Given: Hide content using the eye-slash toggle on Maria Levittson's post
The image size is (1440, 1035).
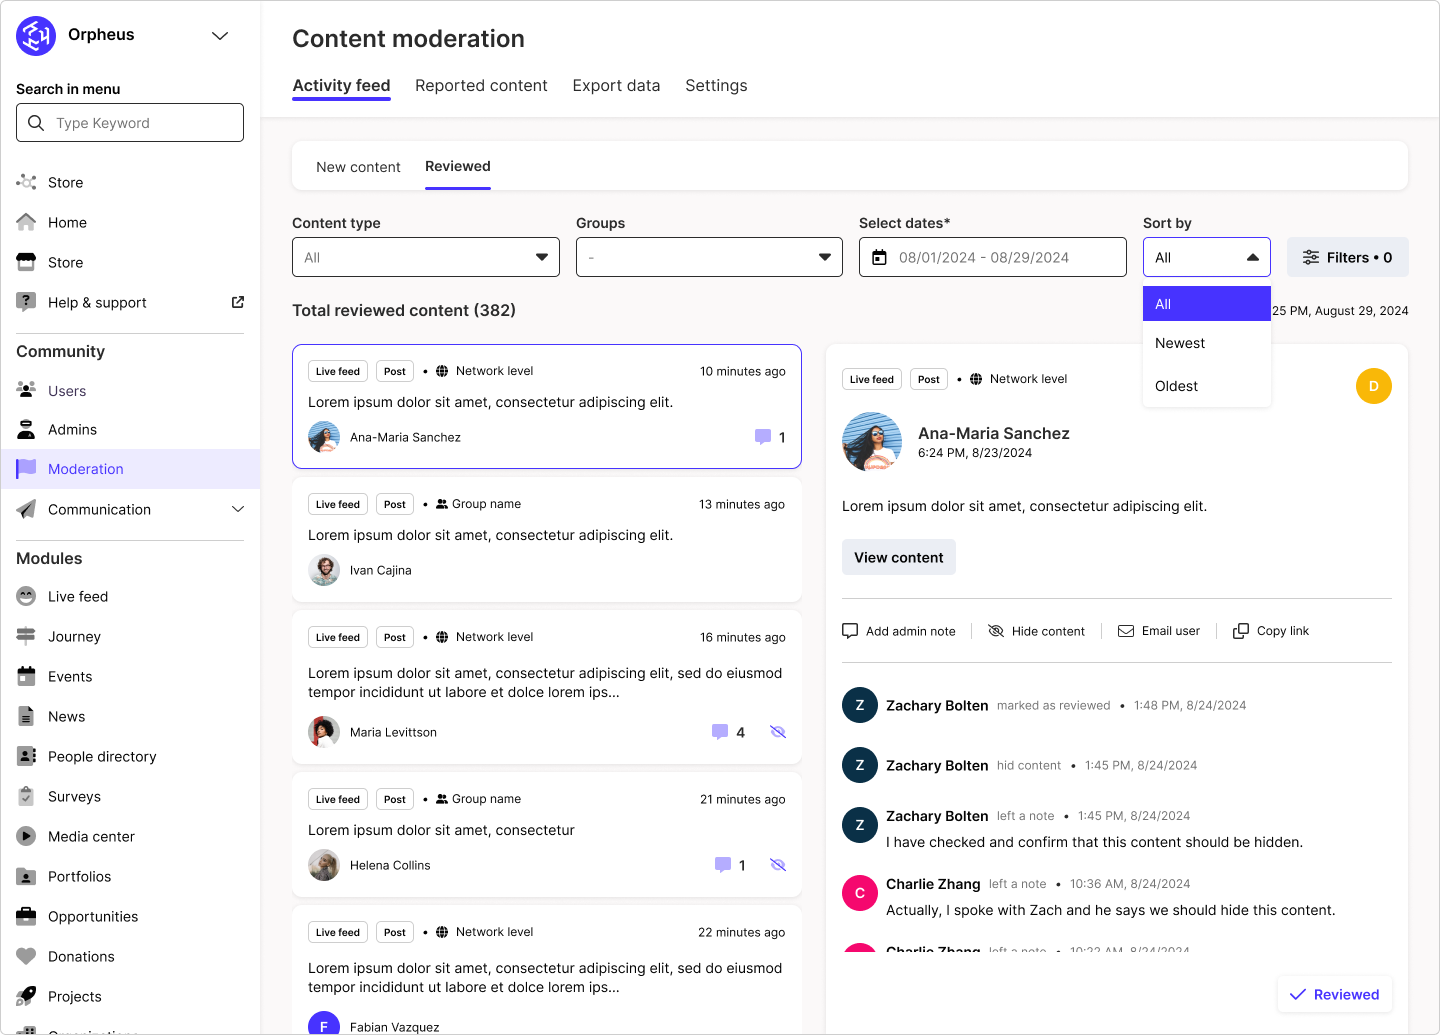Looking at the screenshot, I should click(778, 731).
